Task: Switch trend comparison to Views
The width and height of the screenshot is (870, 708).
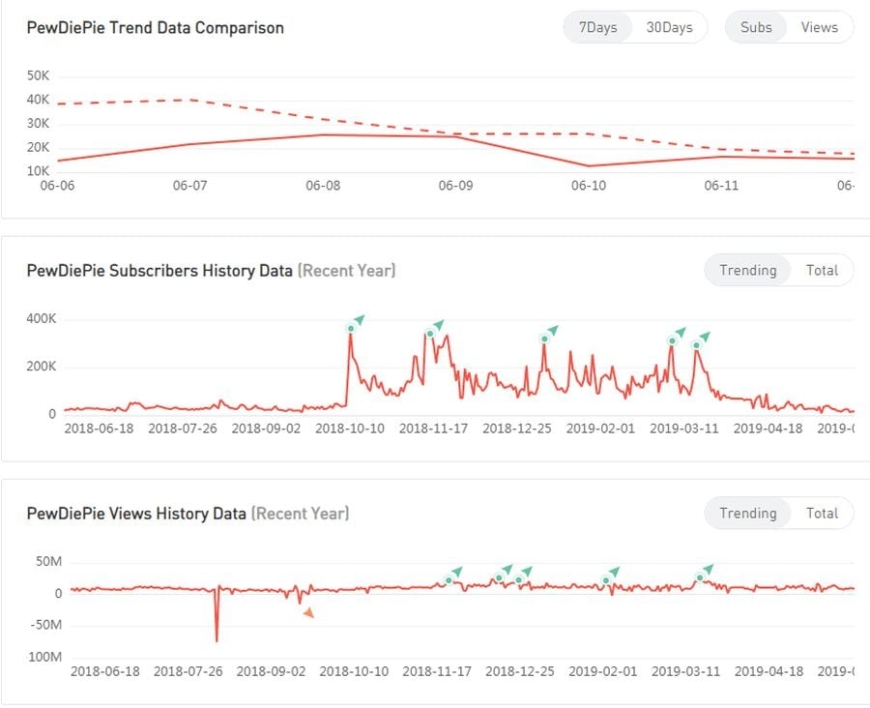Action: pos(819,27)
